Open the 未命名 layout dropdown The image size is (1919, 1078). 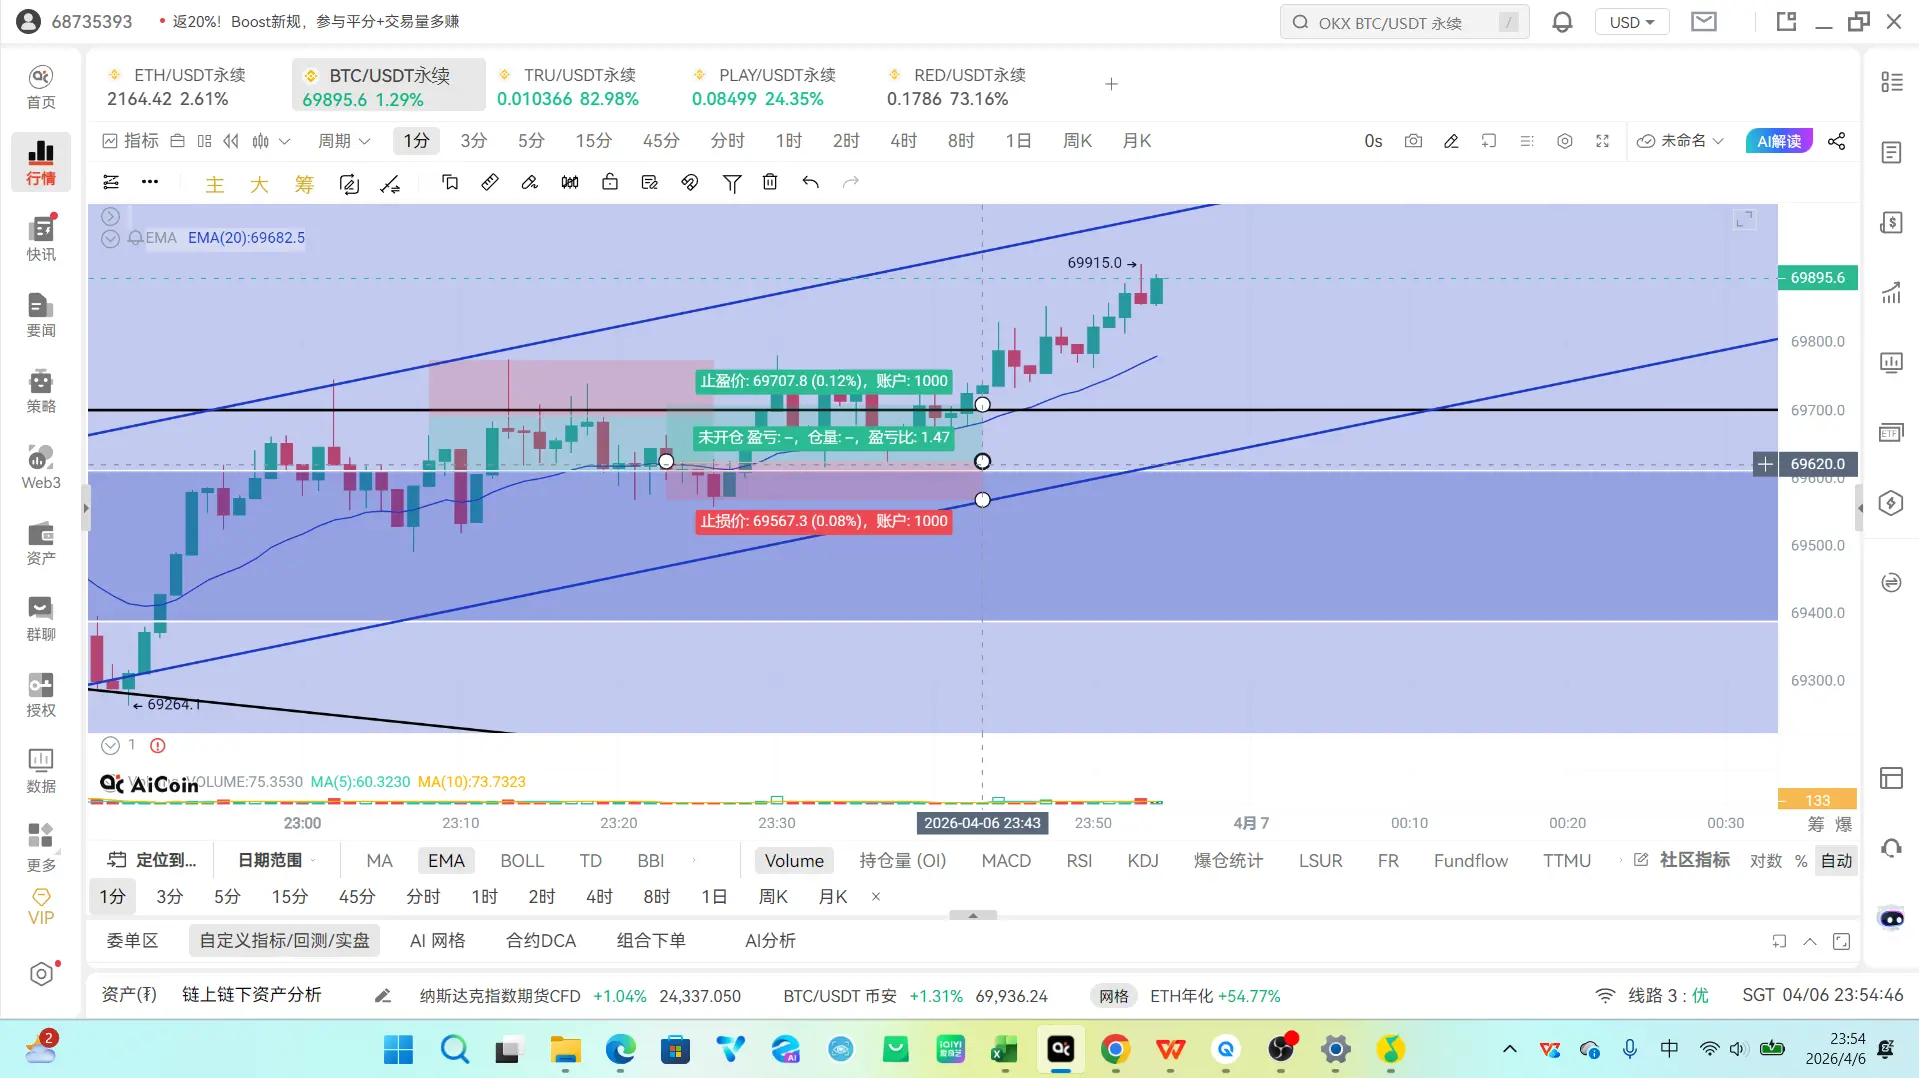coord(1680,141)
